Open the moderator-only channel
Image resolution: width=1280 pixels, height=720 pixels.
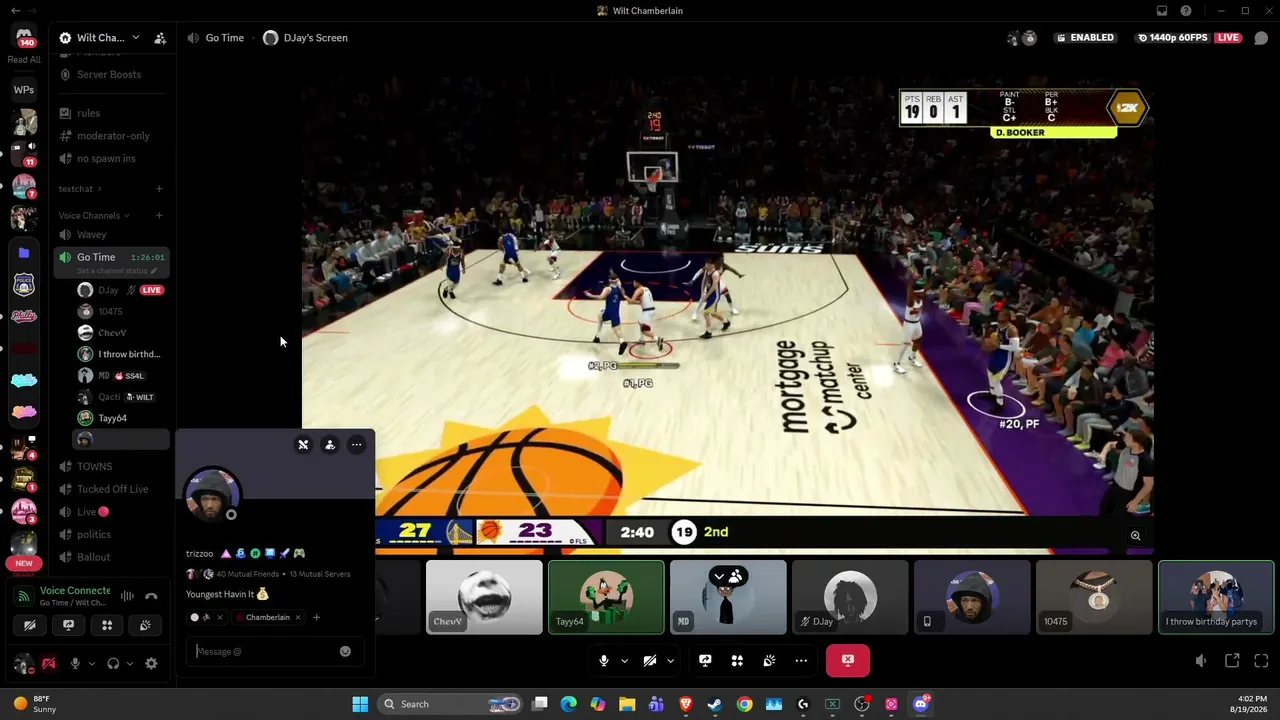[111, 136]
